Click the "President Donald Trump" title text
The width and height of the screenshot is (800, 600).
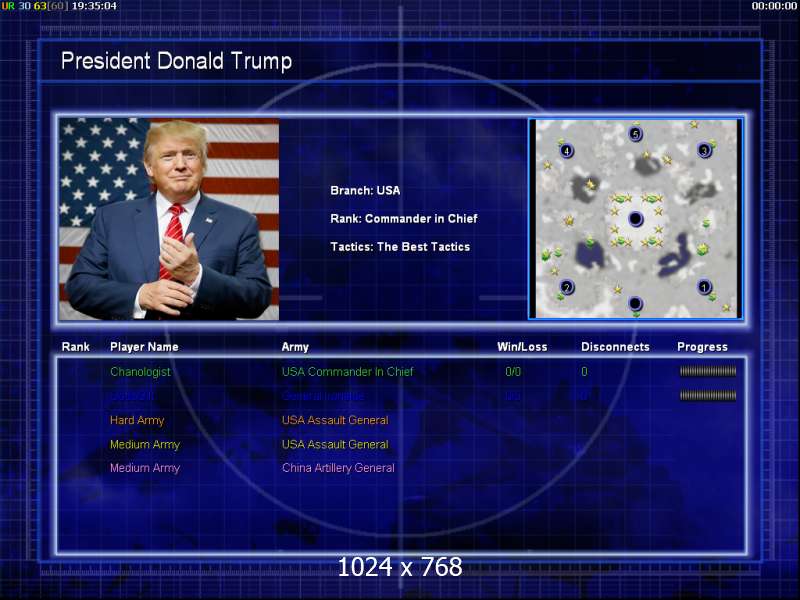click(x=177, y=61)
